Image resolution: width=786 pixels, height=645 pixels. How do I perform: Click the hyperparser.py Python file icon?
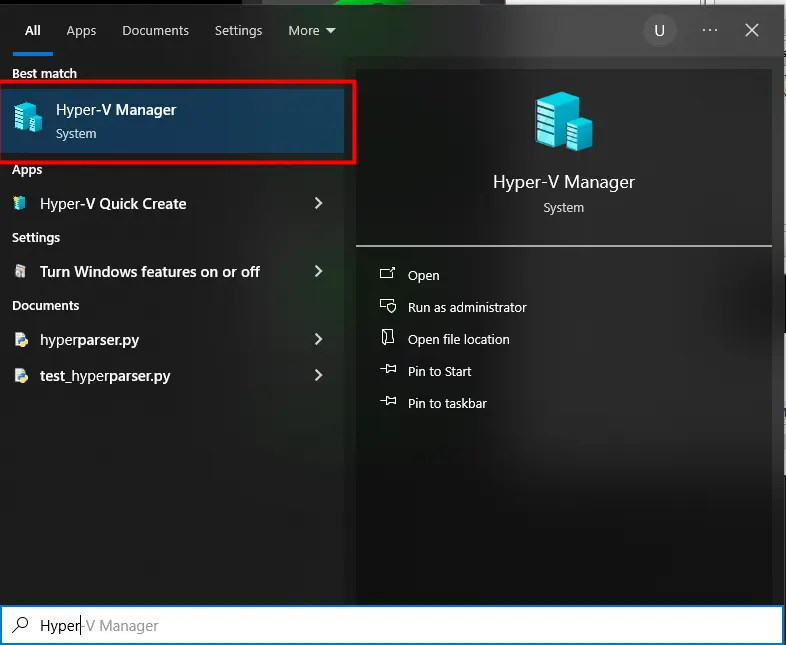[21, 339]
